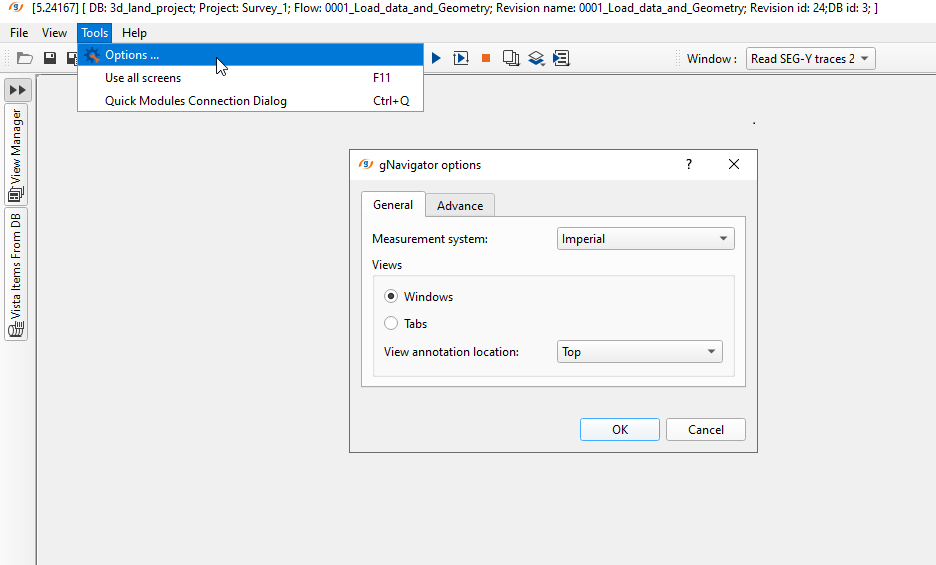Click OK in gNavigator options

tap(620, 429)
